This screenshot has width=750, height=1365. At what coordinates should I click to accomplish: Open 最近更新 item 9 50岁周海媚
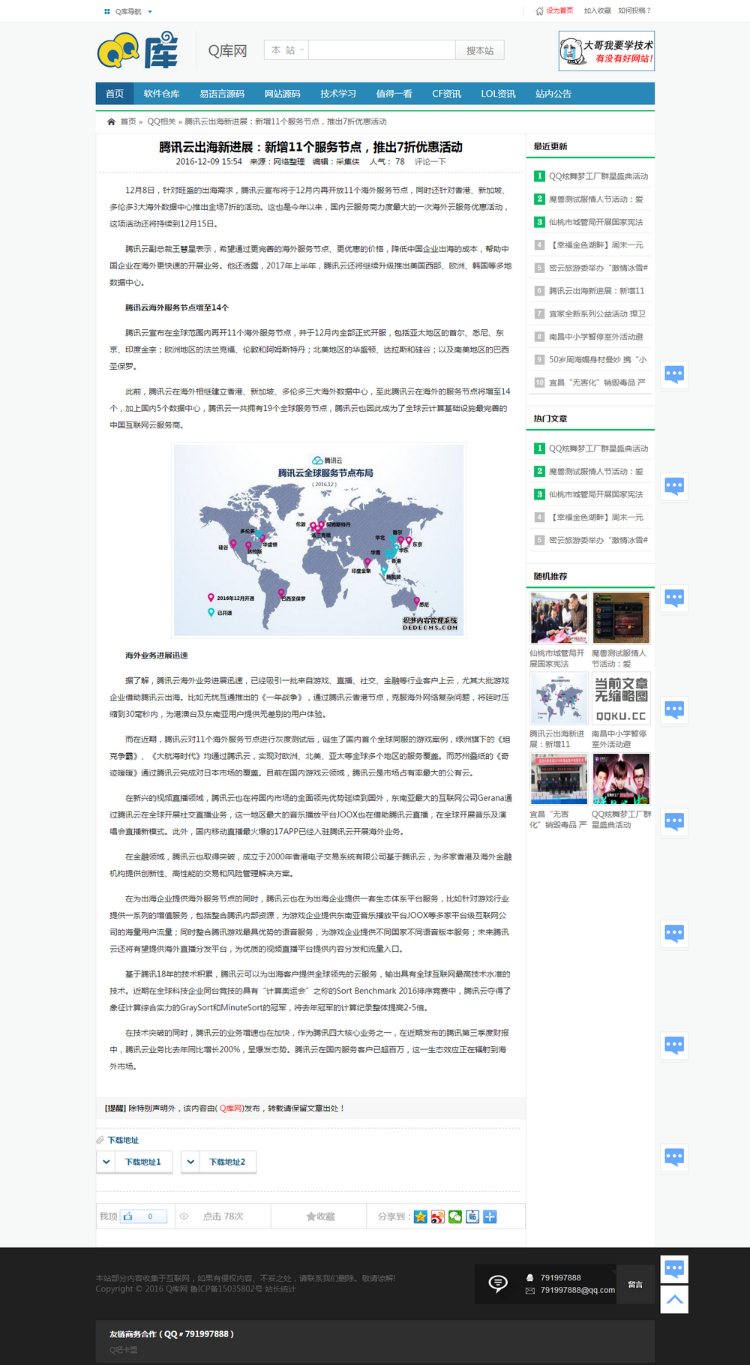tap(596, 359)
